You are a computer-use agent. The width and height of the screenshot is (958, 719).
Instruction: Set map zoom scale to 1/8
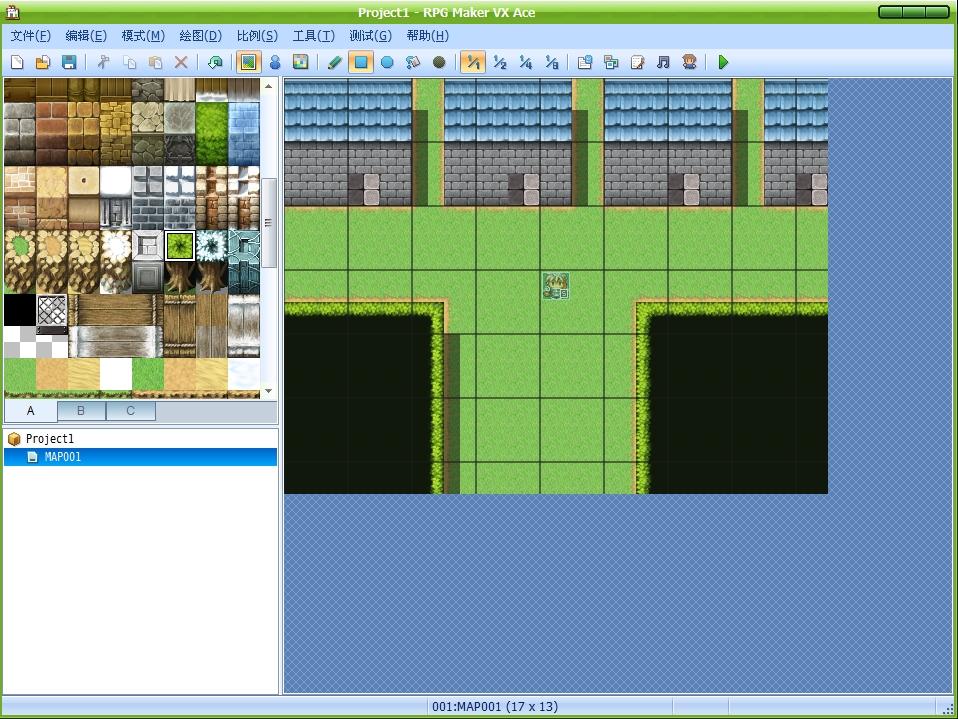click(552, 62)
